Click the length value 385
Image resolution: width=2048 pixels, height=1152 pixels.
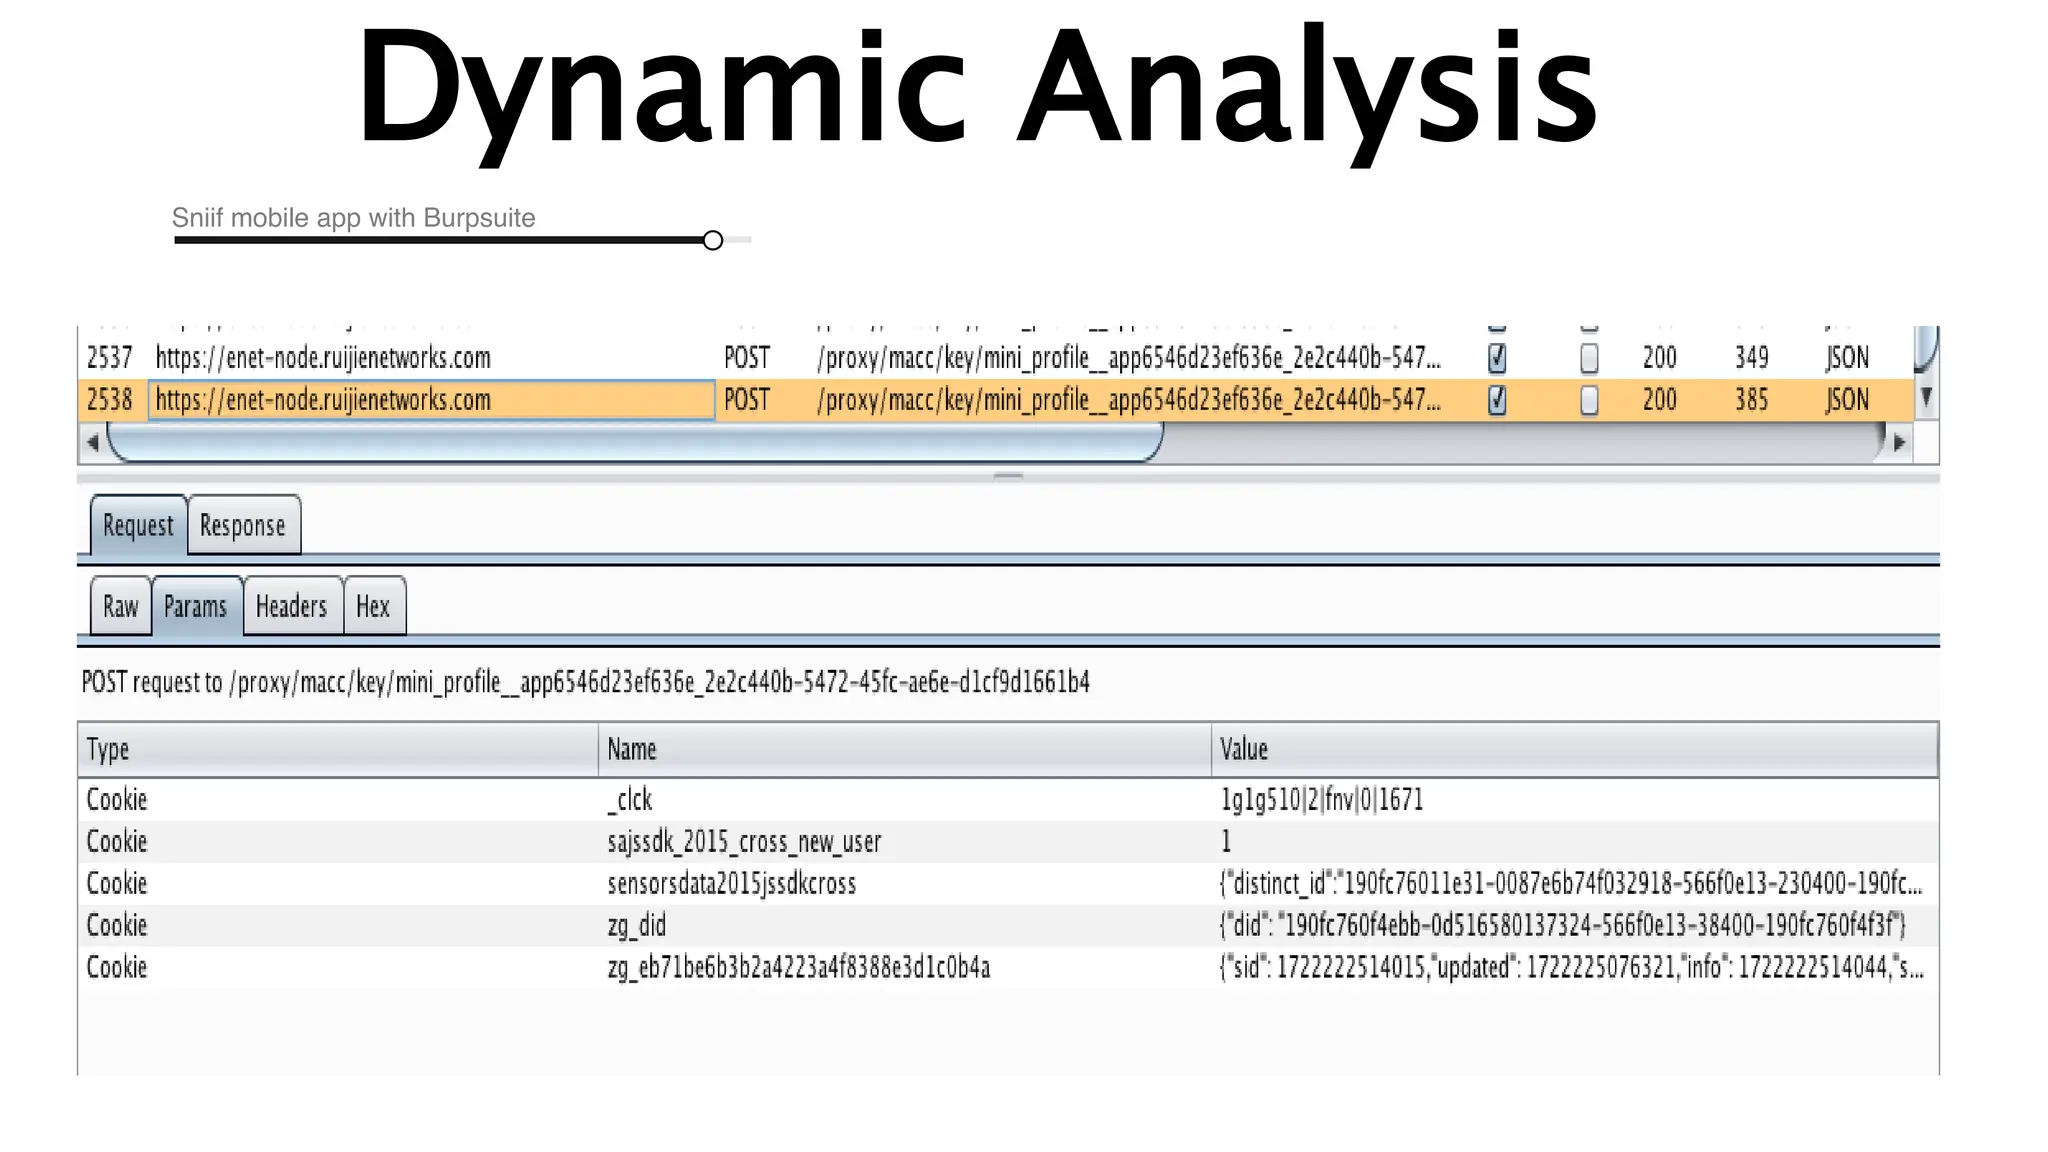click(x=1752, y=400)
